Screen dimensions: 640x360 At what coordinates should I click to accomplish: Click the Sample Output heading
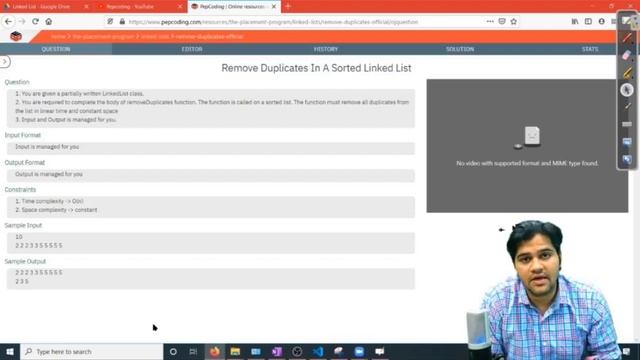(25, 261)
